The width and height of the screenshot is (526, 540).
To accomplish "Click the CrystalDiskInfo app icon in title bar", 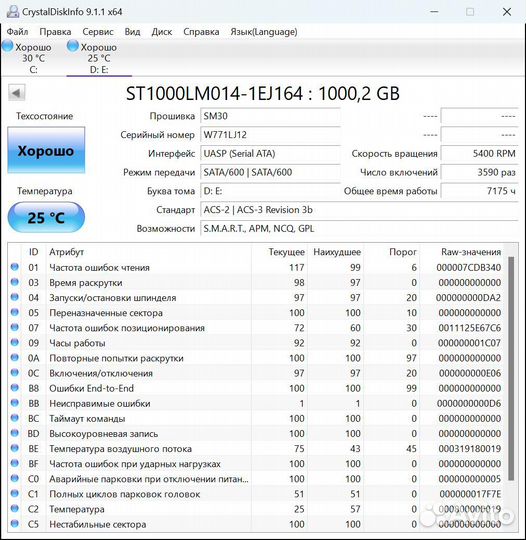I will click(x=12, y=12).
